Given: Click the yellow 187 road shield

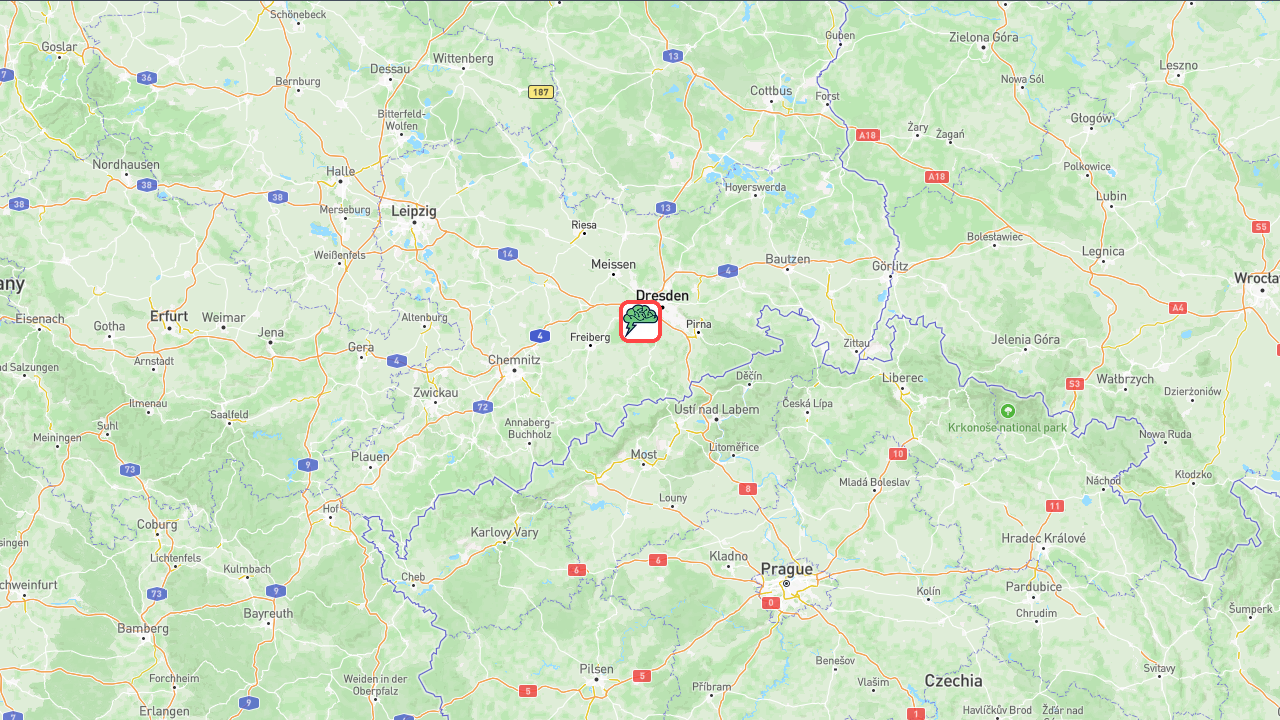Looking at the screenshot, I should (541, 92).
